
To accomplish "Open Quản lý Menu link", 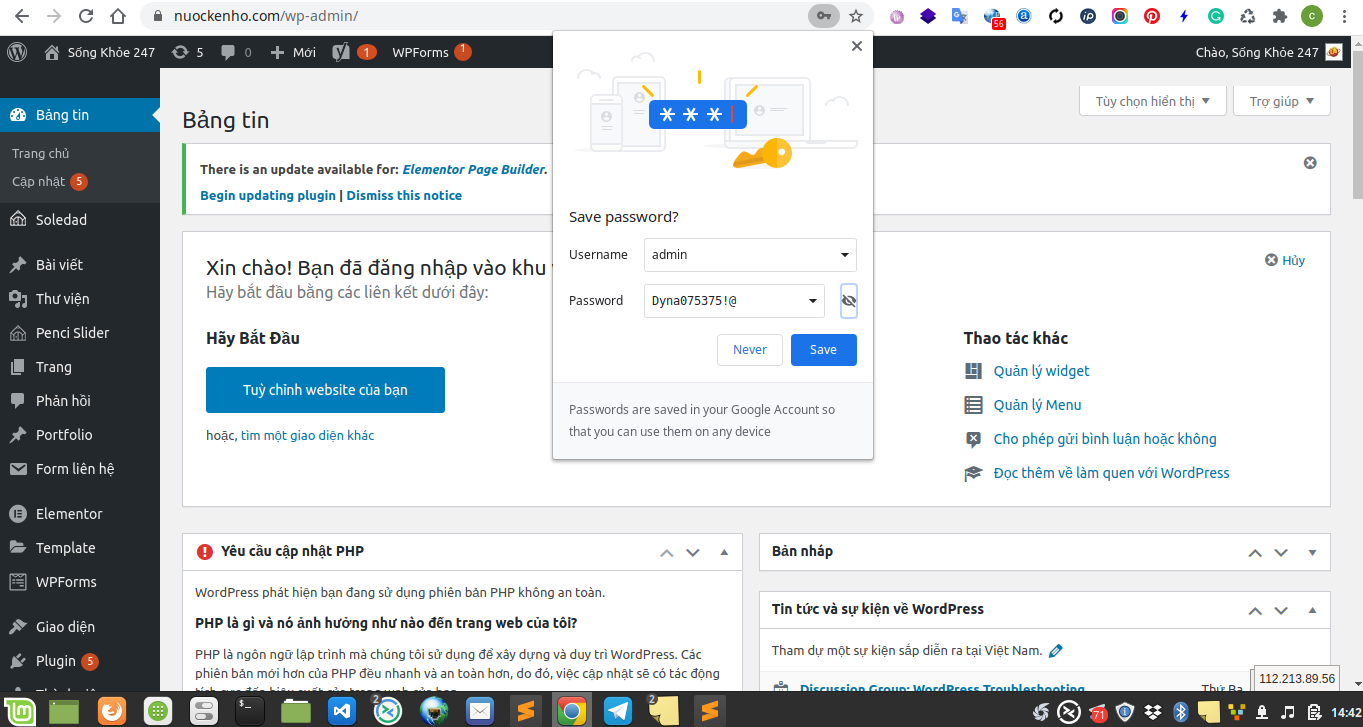I will point(1037,405).
